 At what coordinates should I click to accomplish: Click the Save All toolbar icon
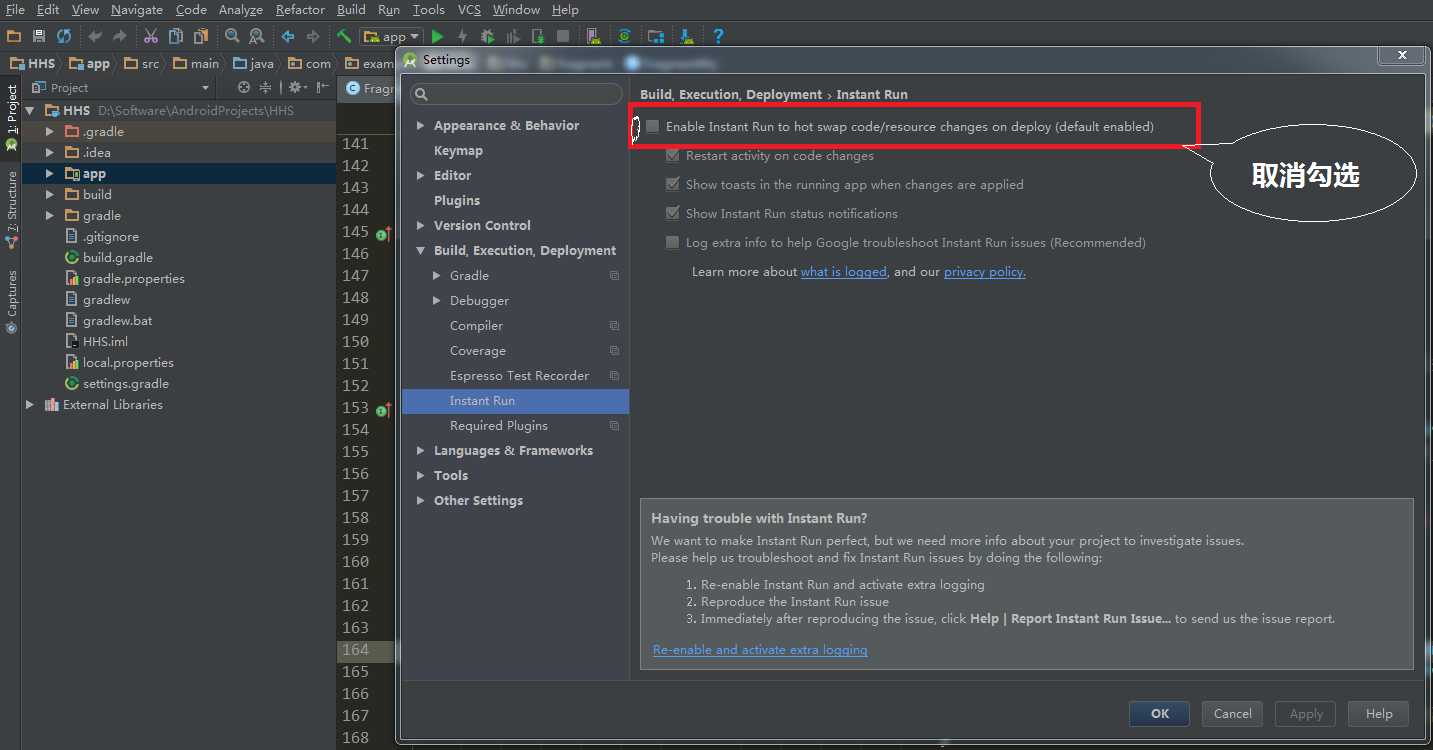39,36
